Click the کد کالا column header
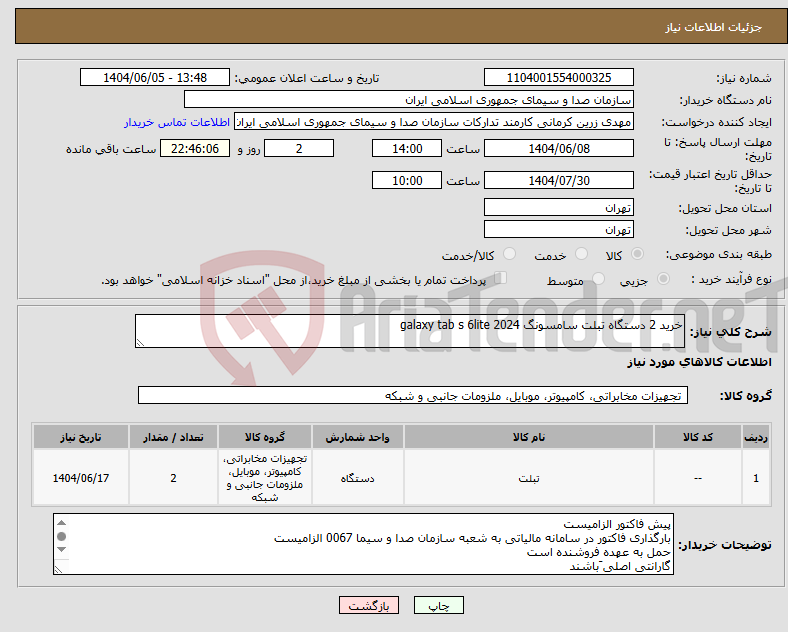The height and width of the screenshot is (632, 788). click(x=698, y=437)
